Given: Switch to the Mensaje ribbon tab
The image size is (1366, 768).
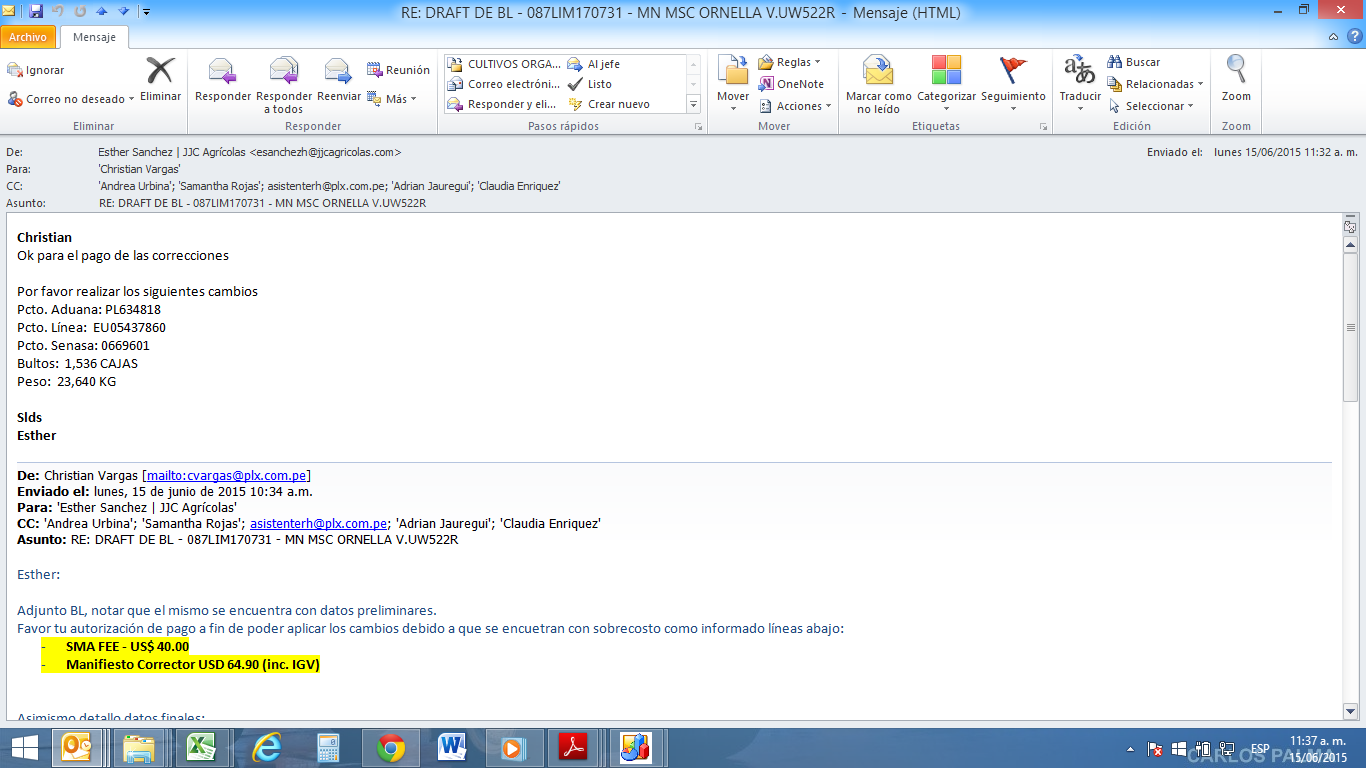Looking at the screenshot, I should [94, 37].
